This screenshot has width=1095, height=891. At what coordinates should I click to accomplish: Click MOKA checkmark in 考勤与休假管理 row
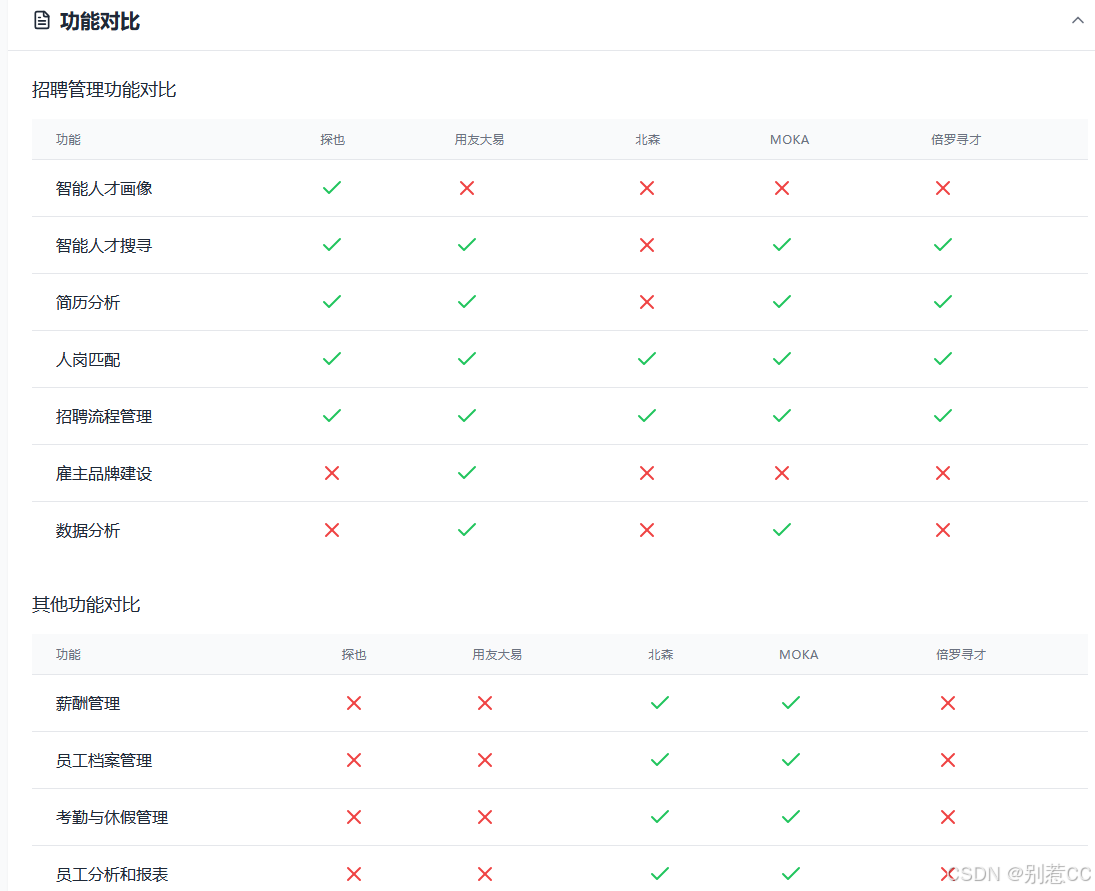tap(791, 816)
